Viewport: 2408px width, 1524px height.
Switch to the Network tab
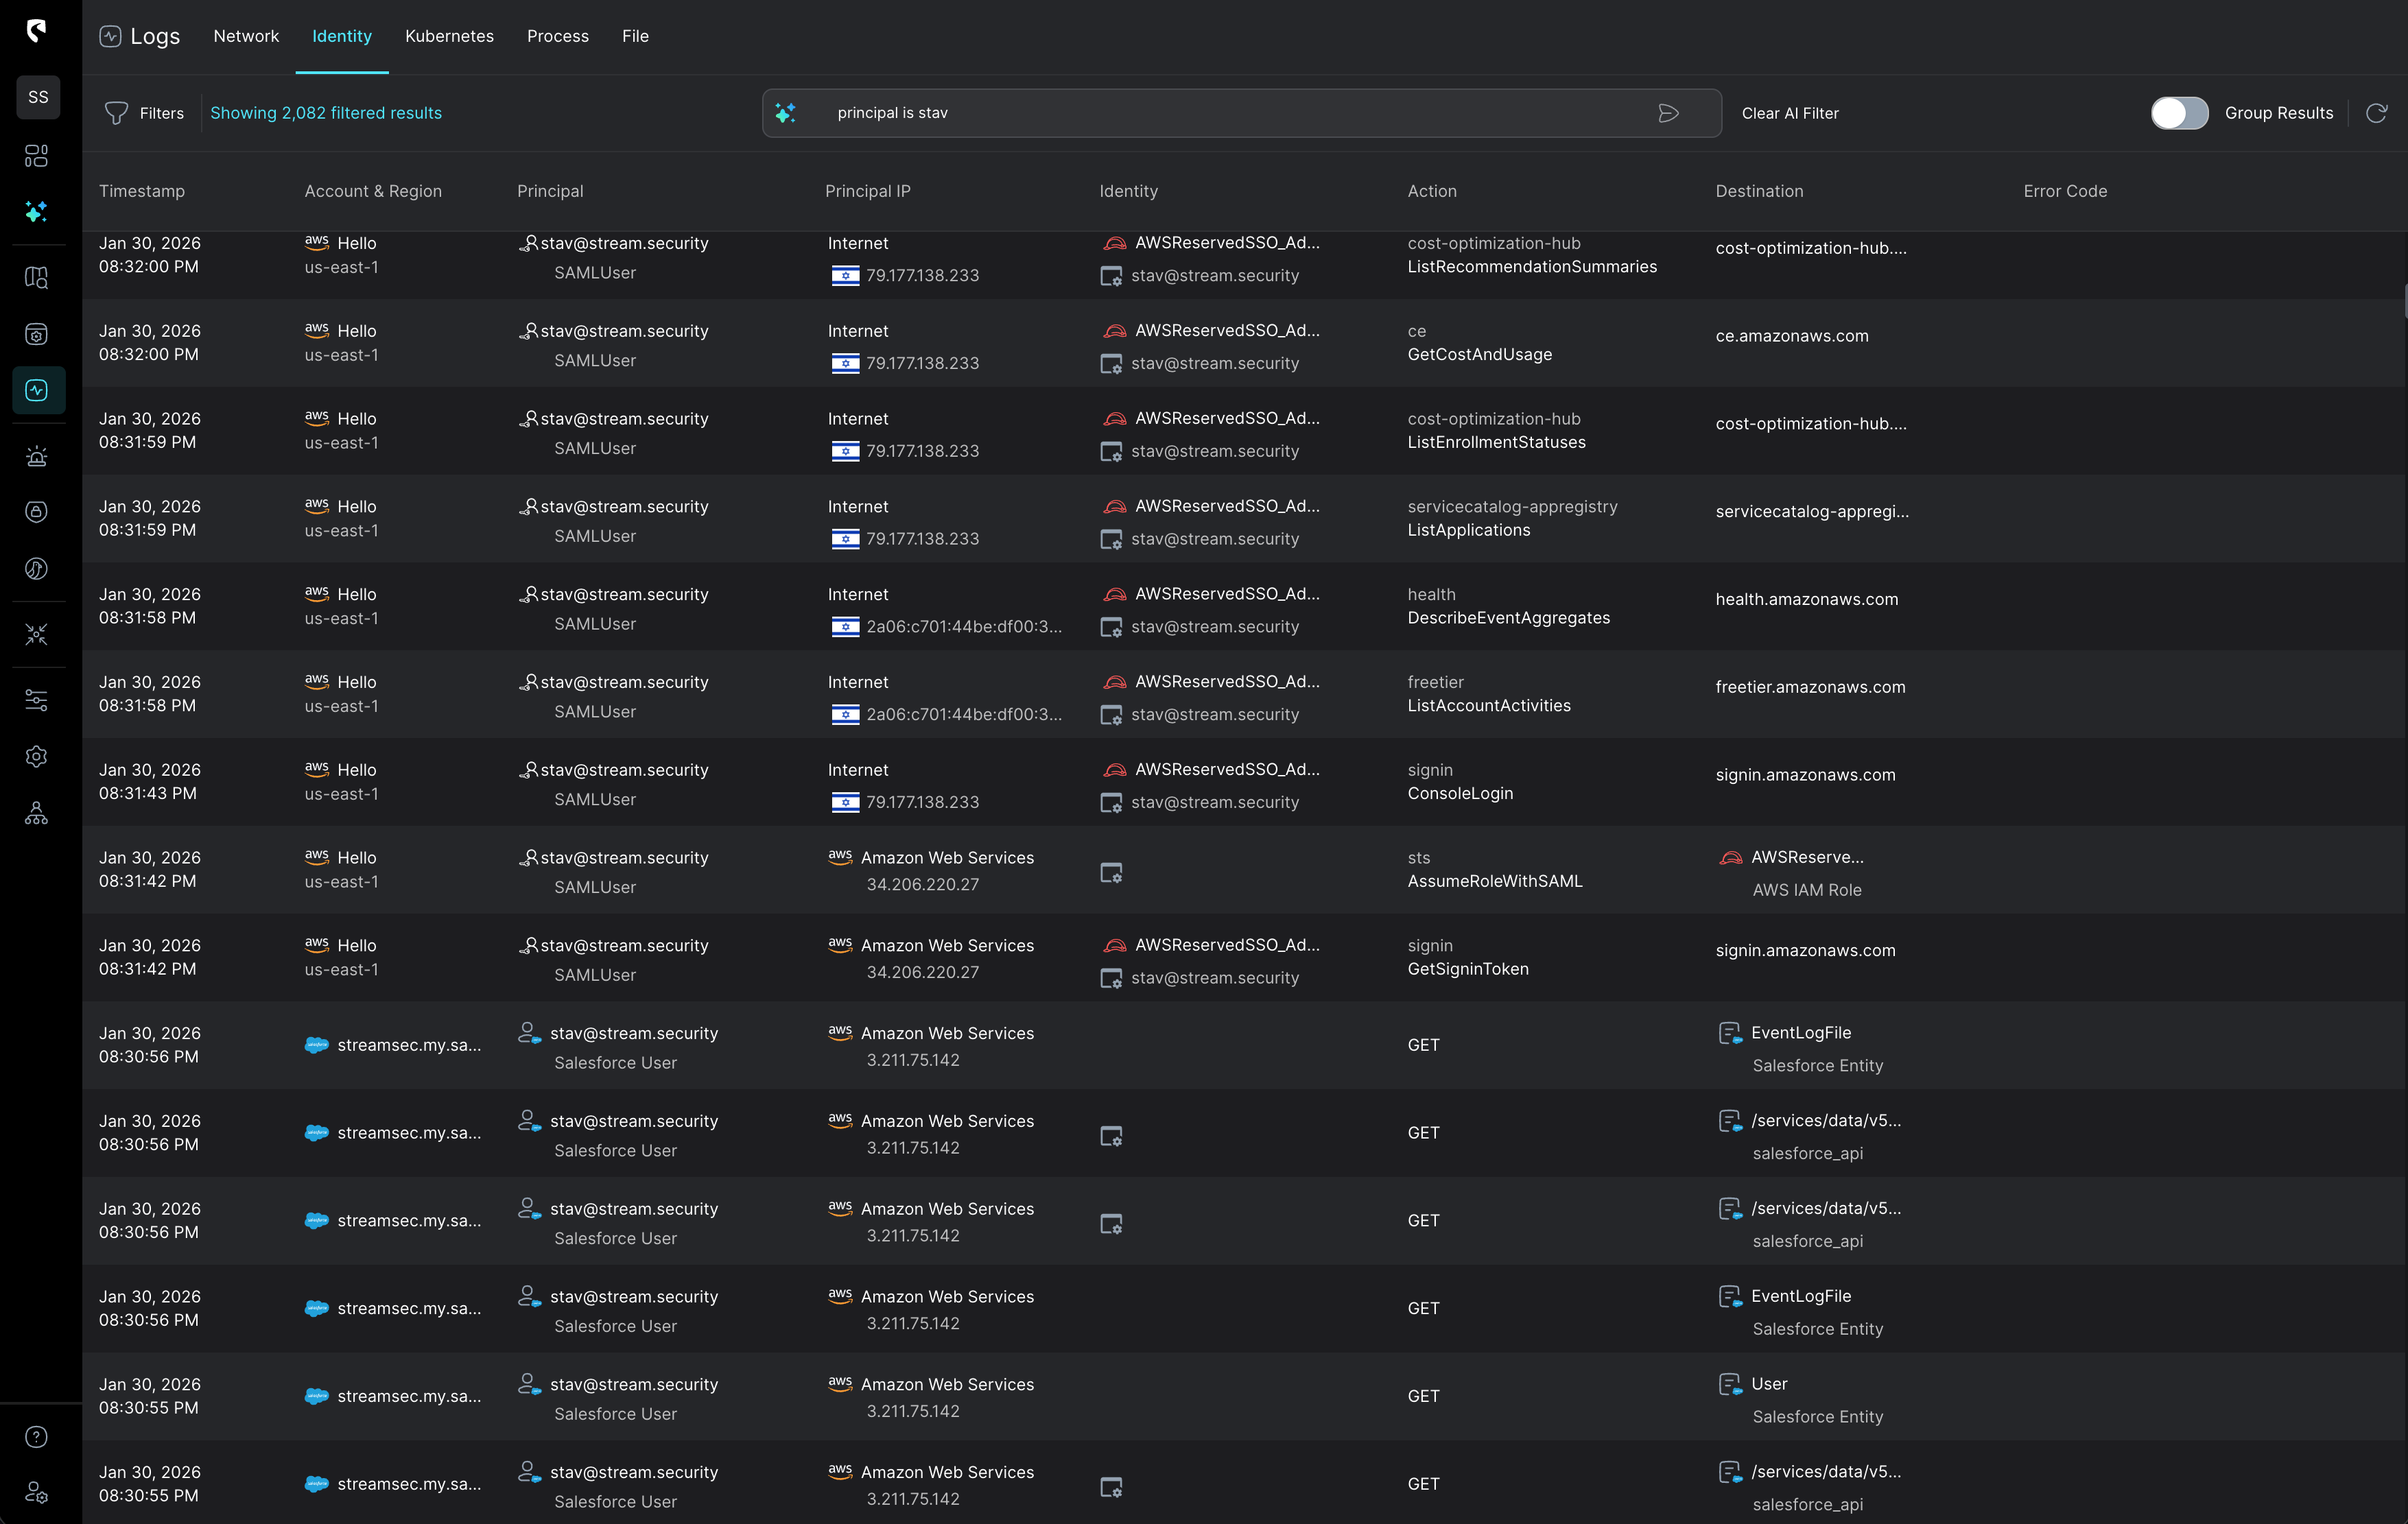[246, 36]
